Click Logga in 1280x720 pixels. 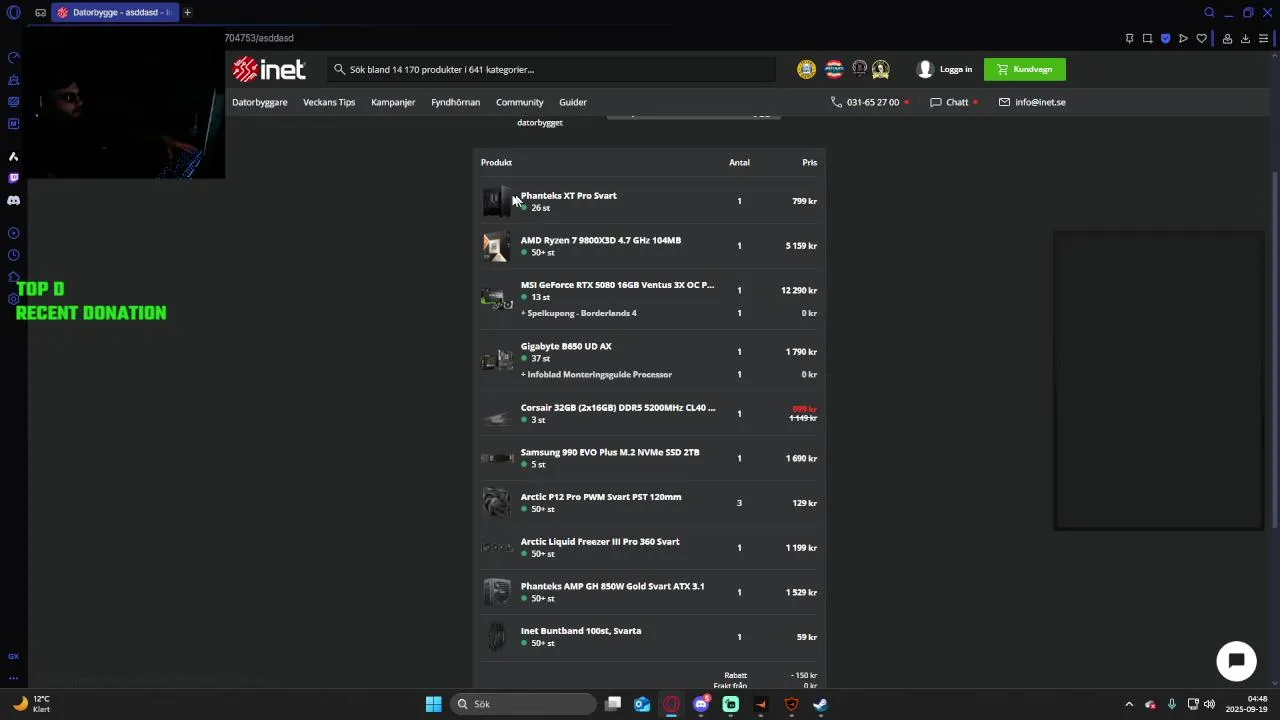(945, 69)
